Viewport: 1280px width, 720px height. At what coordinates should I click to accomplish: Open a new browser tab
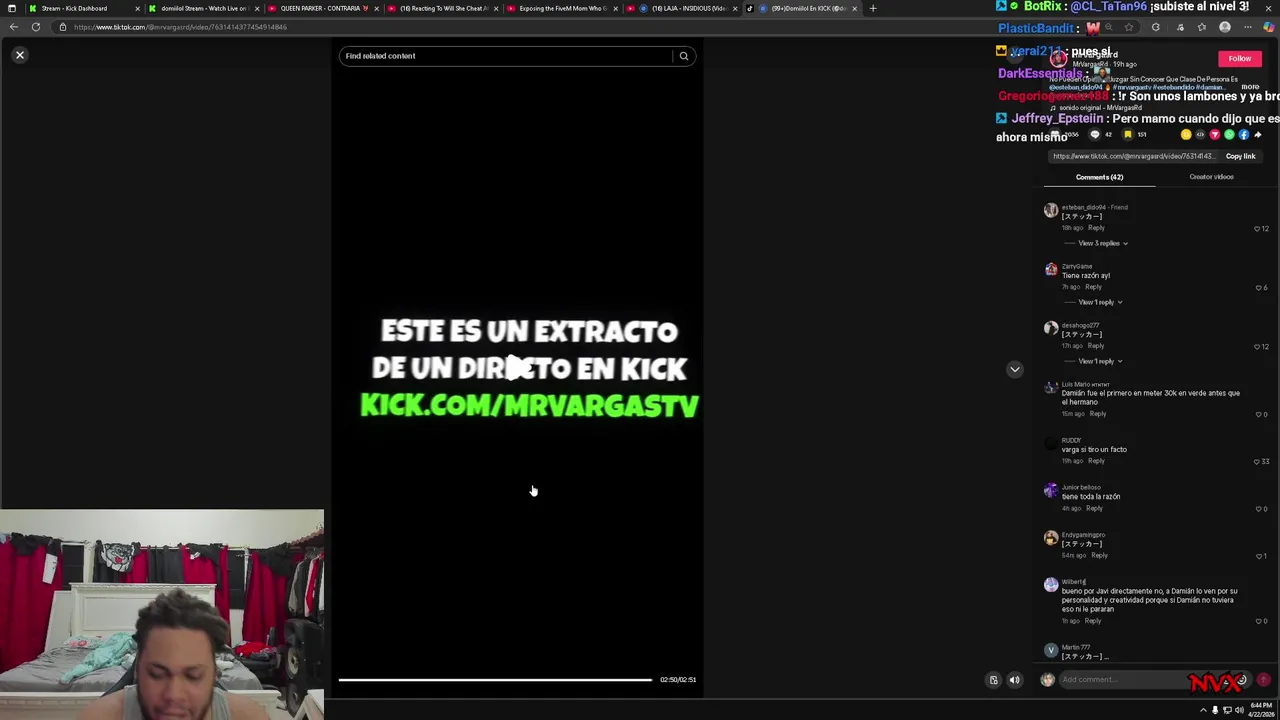(873, 8)
